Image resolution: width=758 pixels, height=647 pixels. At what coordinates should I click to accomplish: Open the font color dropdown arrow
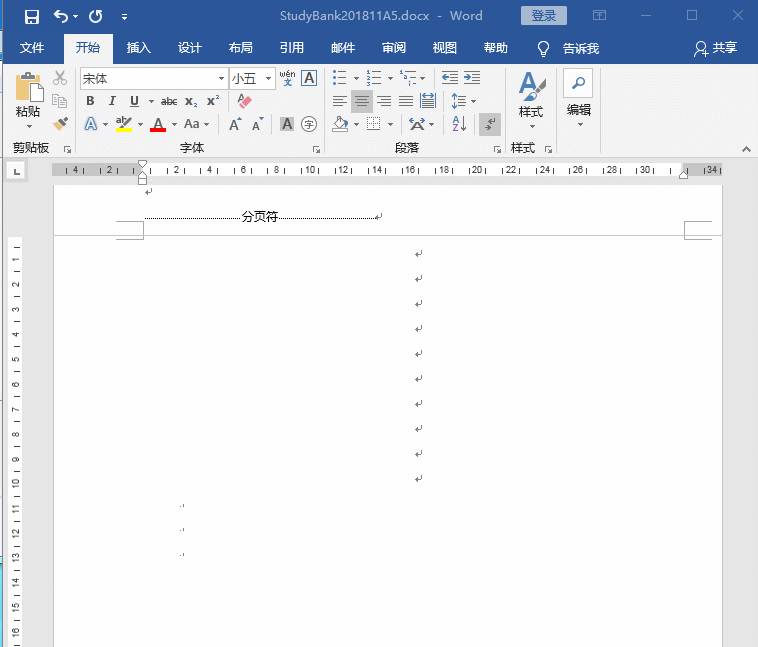pos(174,124)
